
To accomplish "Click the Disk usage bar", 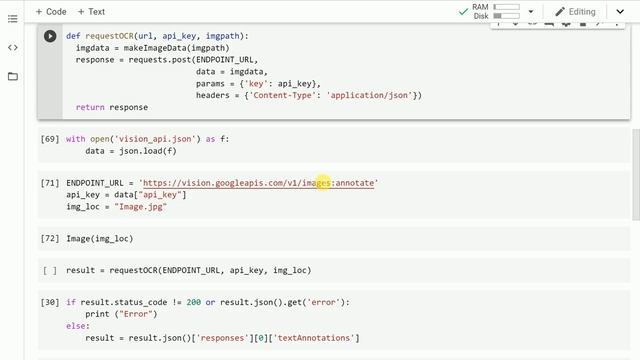I will (507, 16).
